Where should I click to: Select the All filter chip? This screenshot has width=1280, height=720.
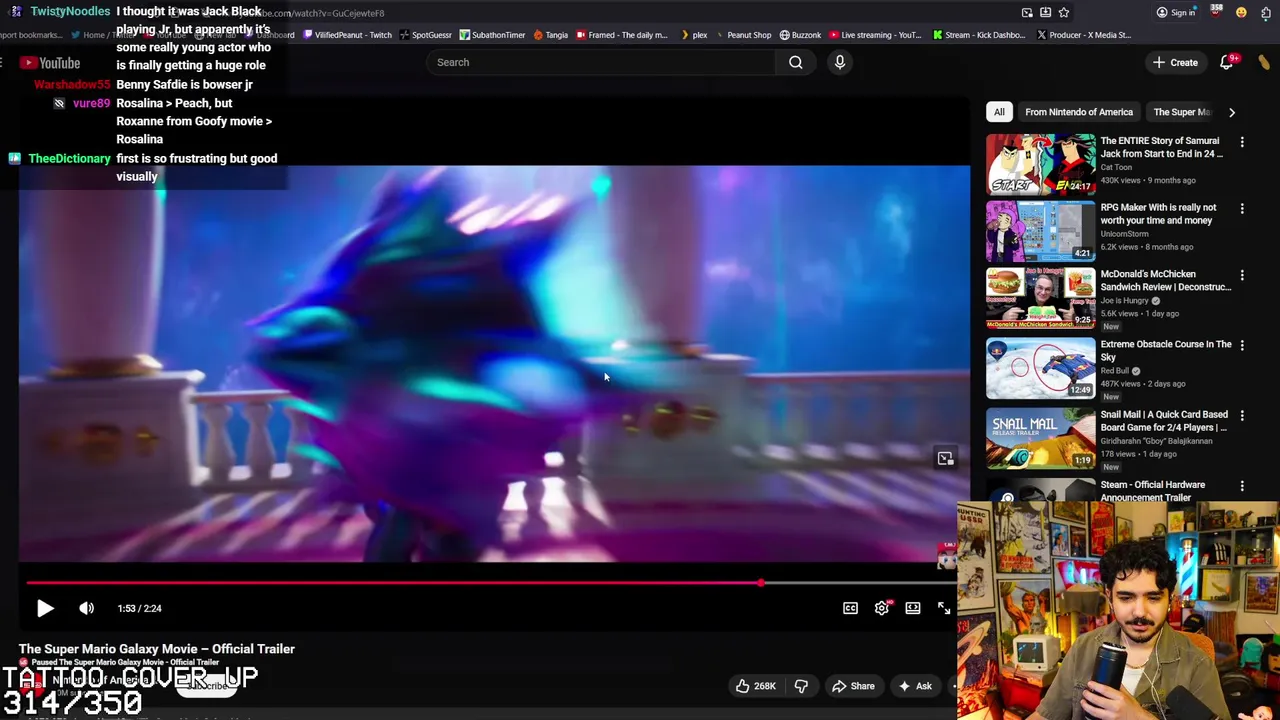click(999, 112)
